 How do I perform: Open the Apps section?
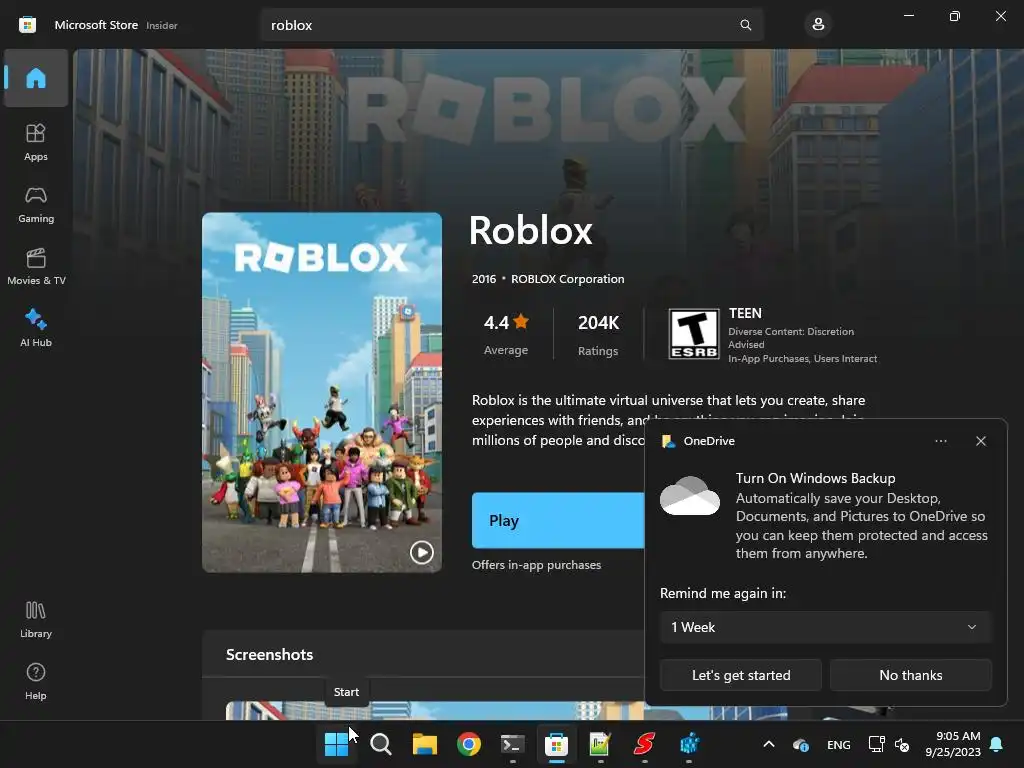click(x=36, y=142)
